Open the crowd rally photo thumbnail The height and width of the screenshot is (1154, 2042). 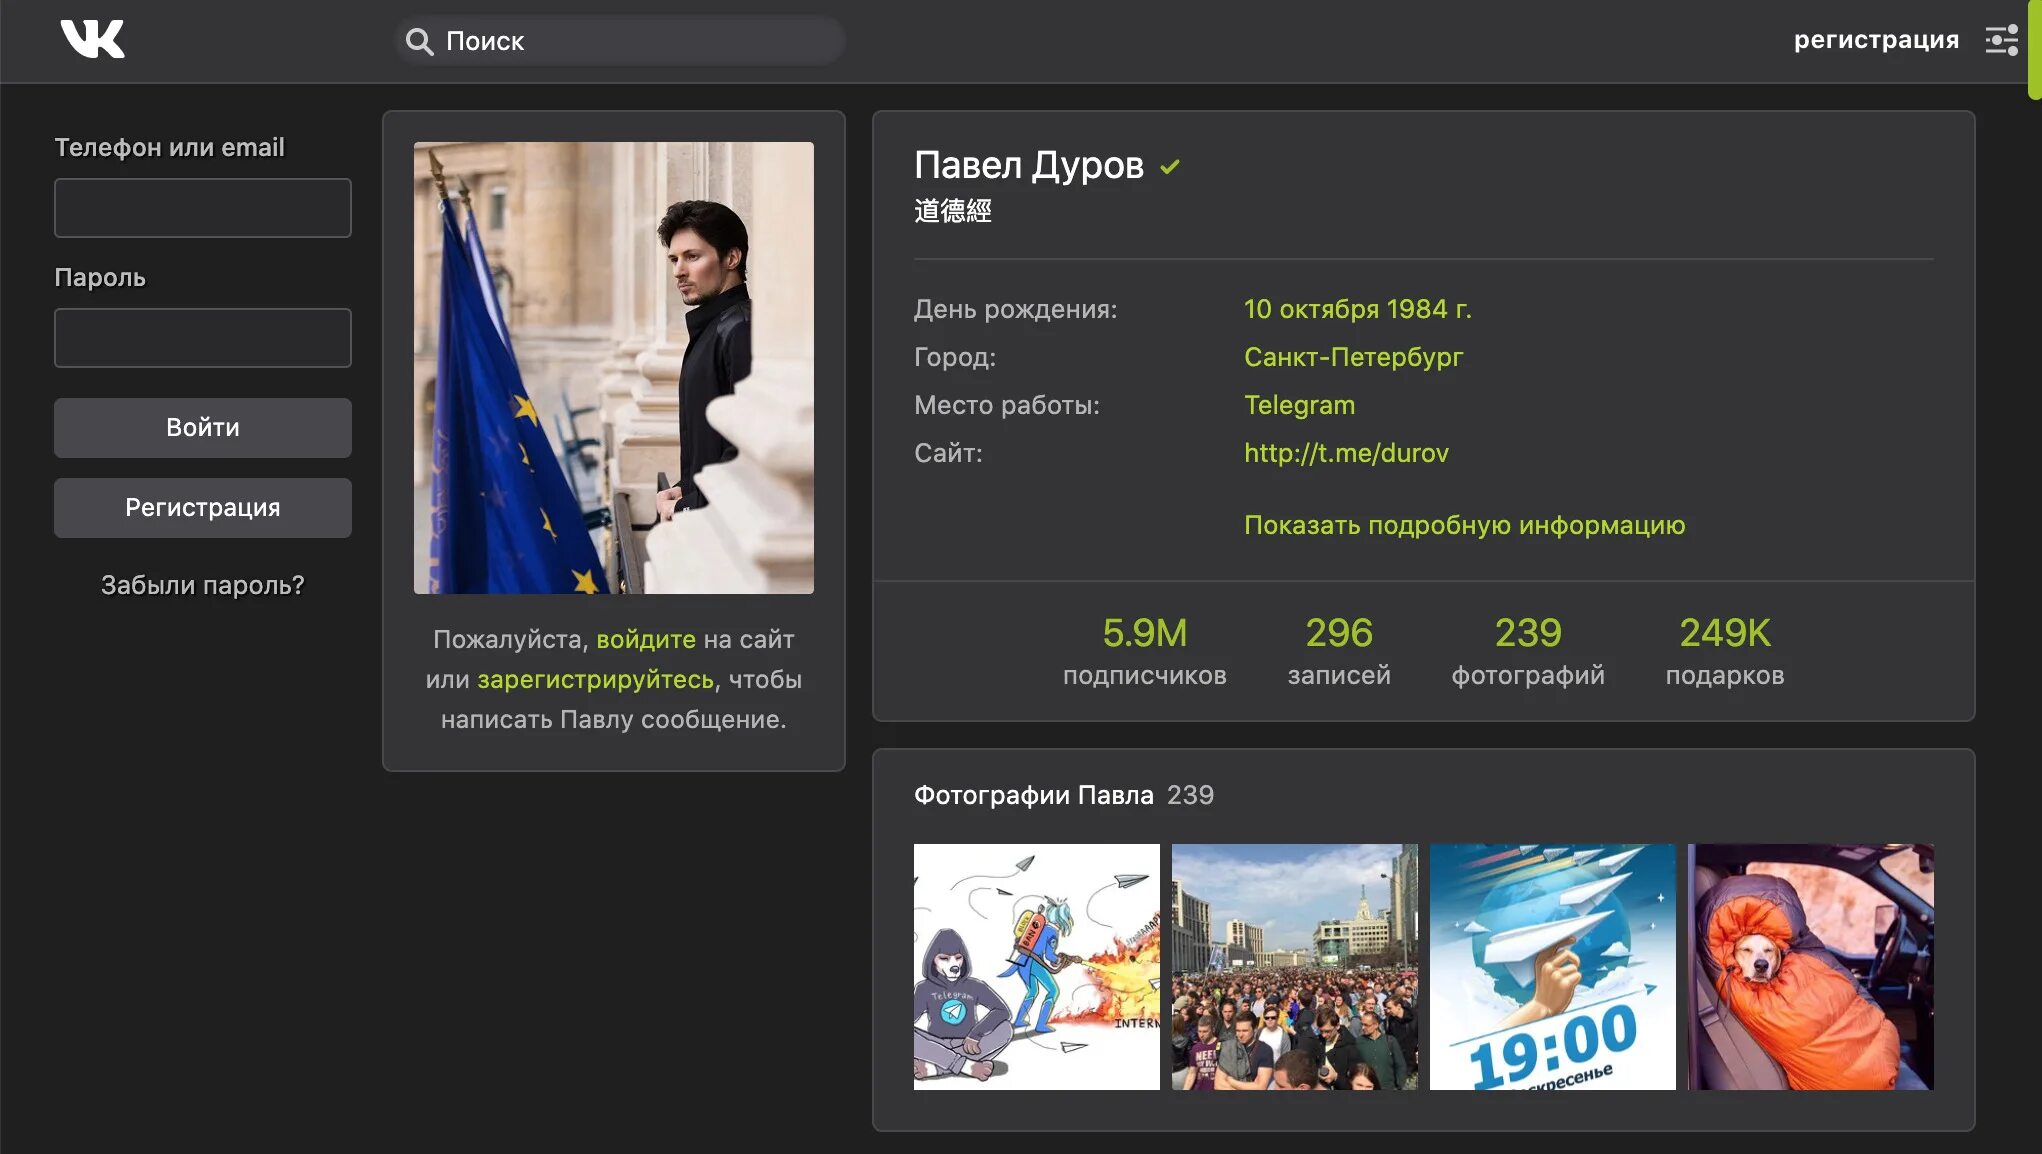click(x=1295, y=967)
